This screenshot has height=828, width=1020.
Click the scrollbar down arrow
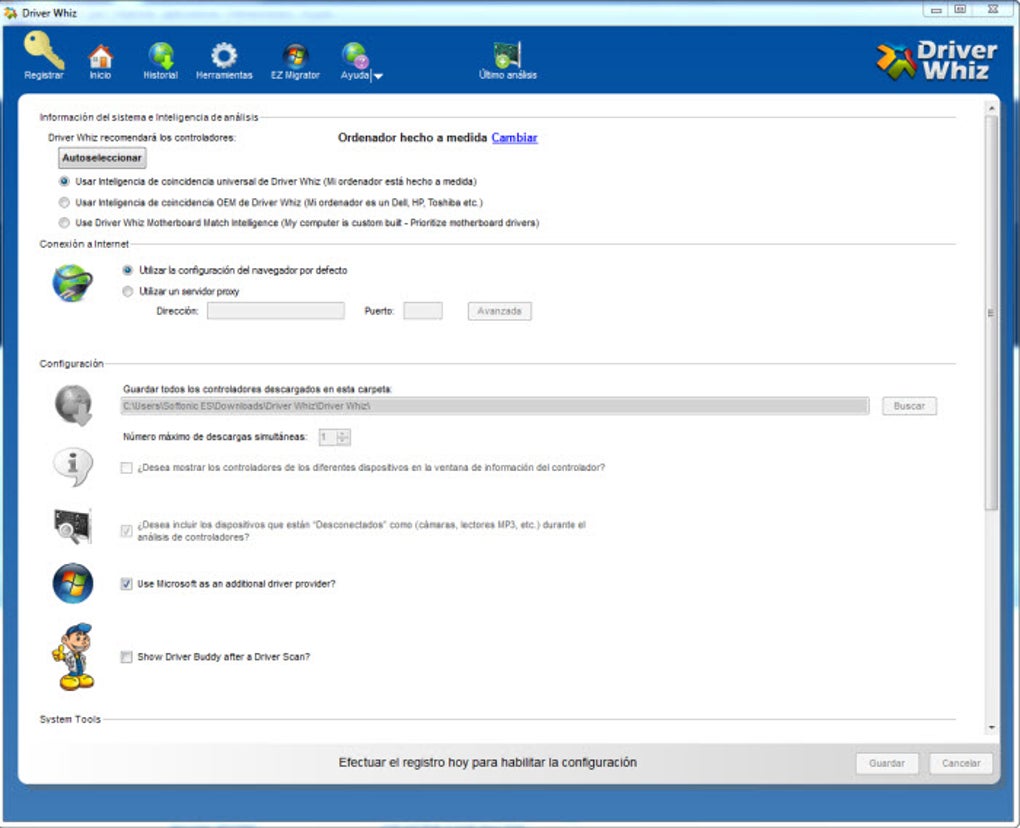click(991, 727)
